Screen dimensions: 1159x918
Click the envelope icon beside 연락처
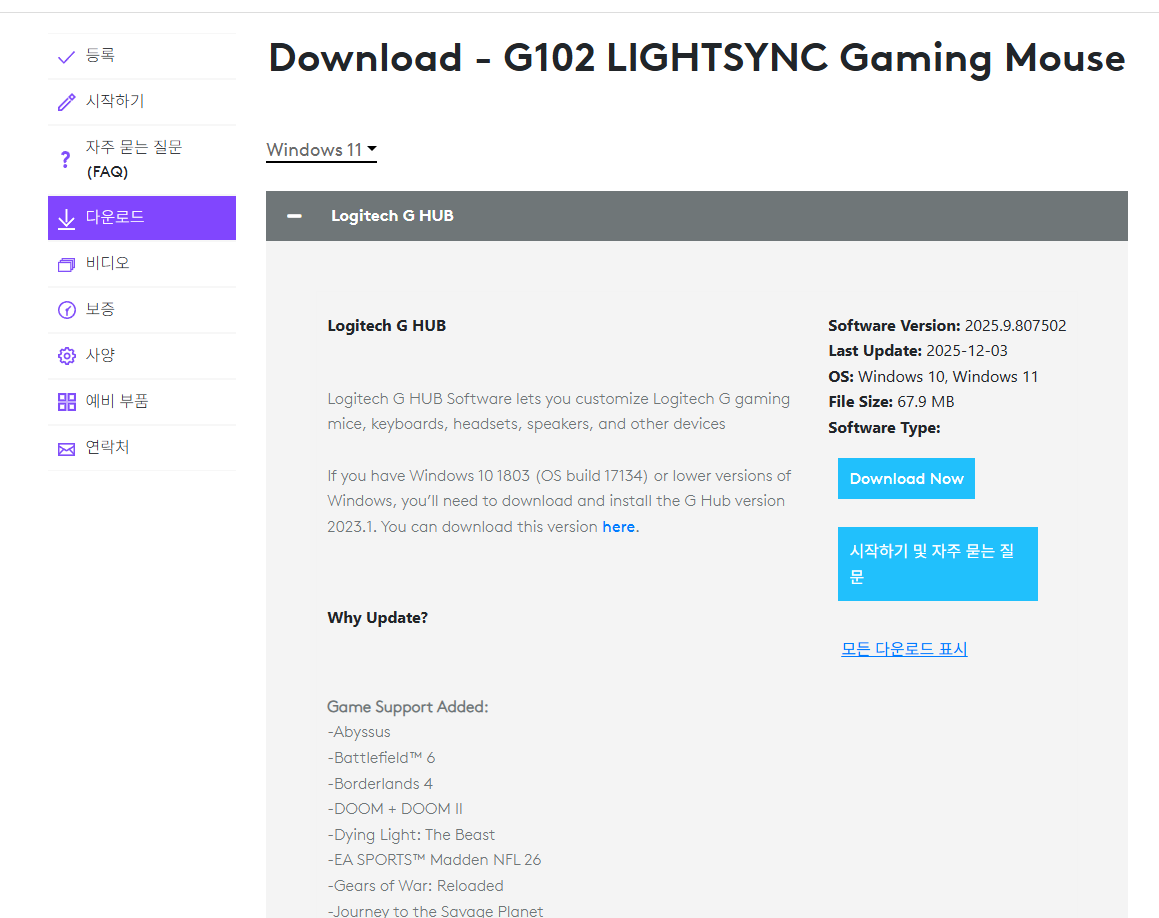pos(67,449)
